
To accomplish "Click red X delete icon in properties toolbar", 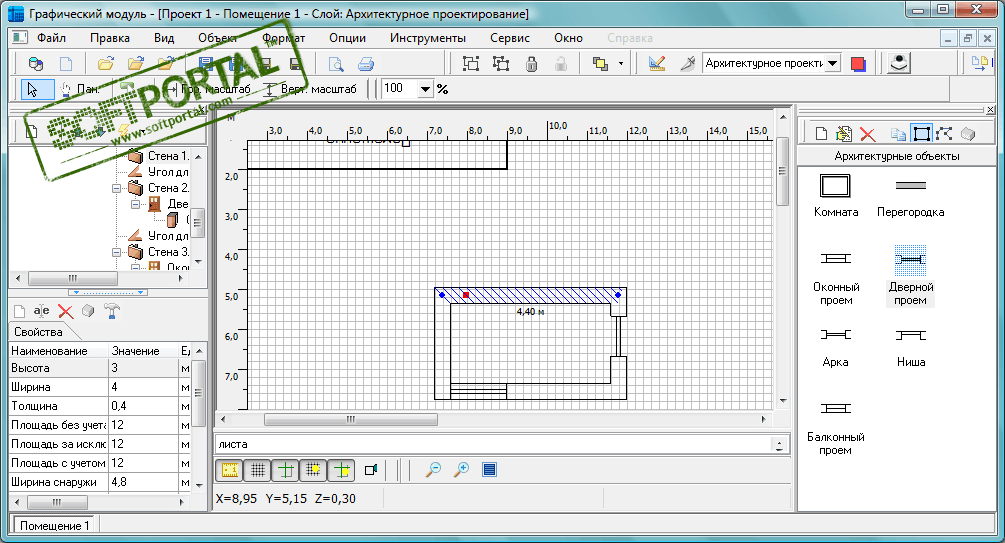I will click(x=65, y=311).
